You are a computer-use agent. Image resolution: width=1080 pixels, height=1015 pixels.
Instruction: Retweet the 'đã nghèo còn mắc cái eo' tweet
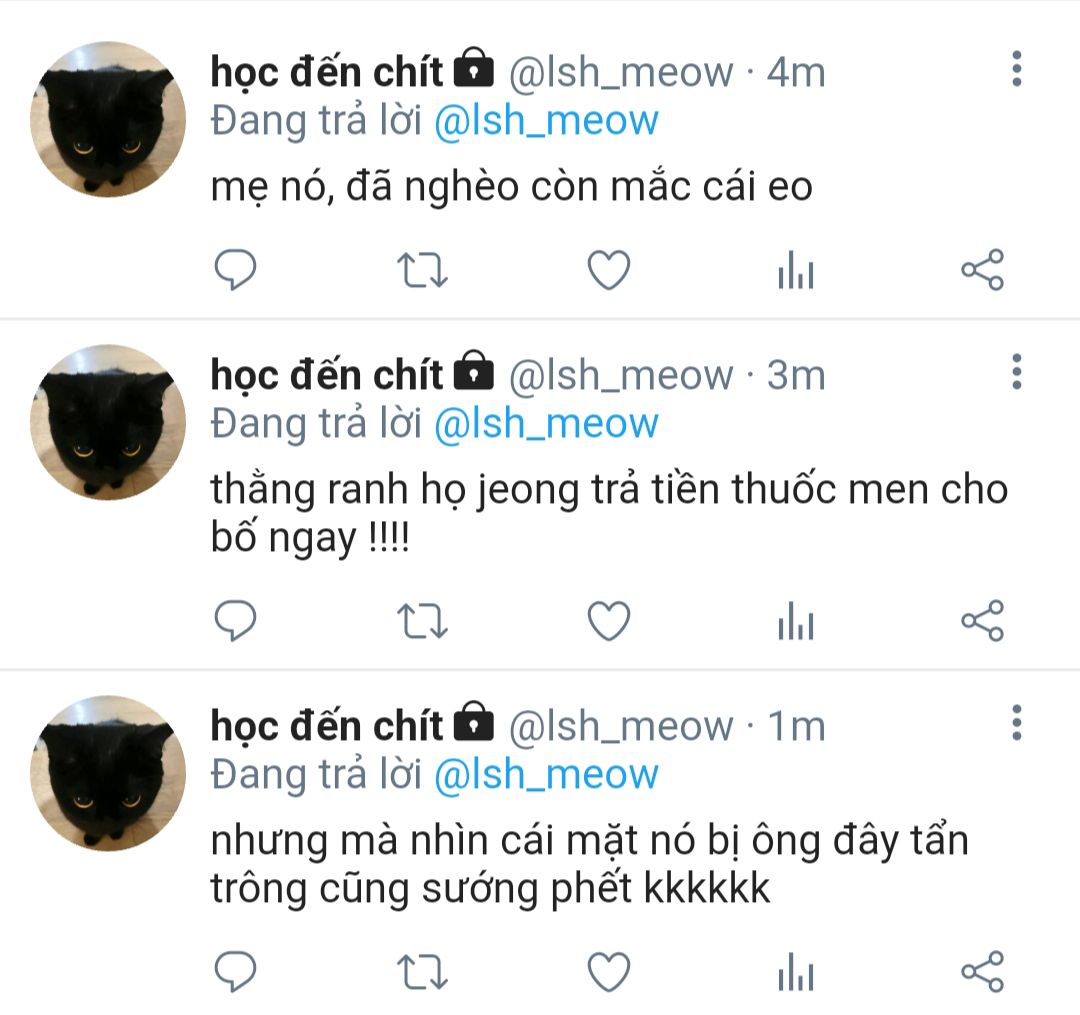click(x=422, y=270)
